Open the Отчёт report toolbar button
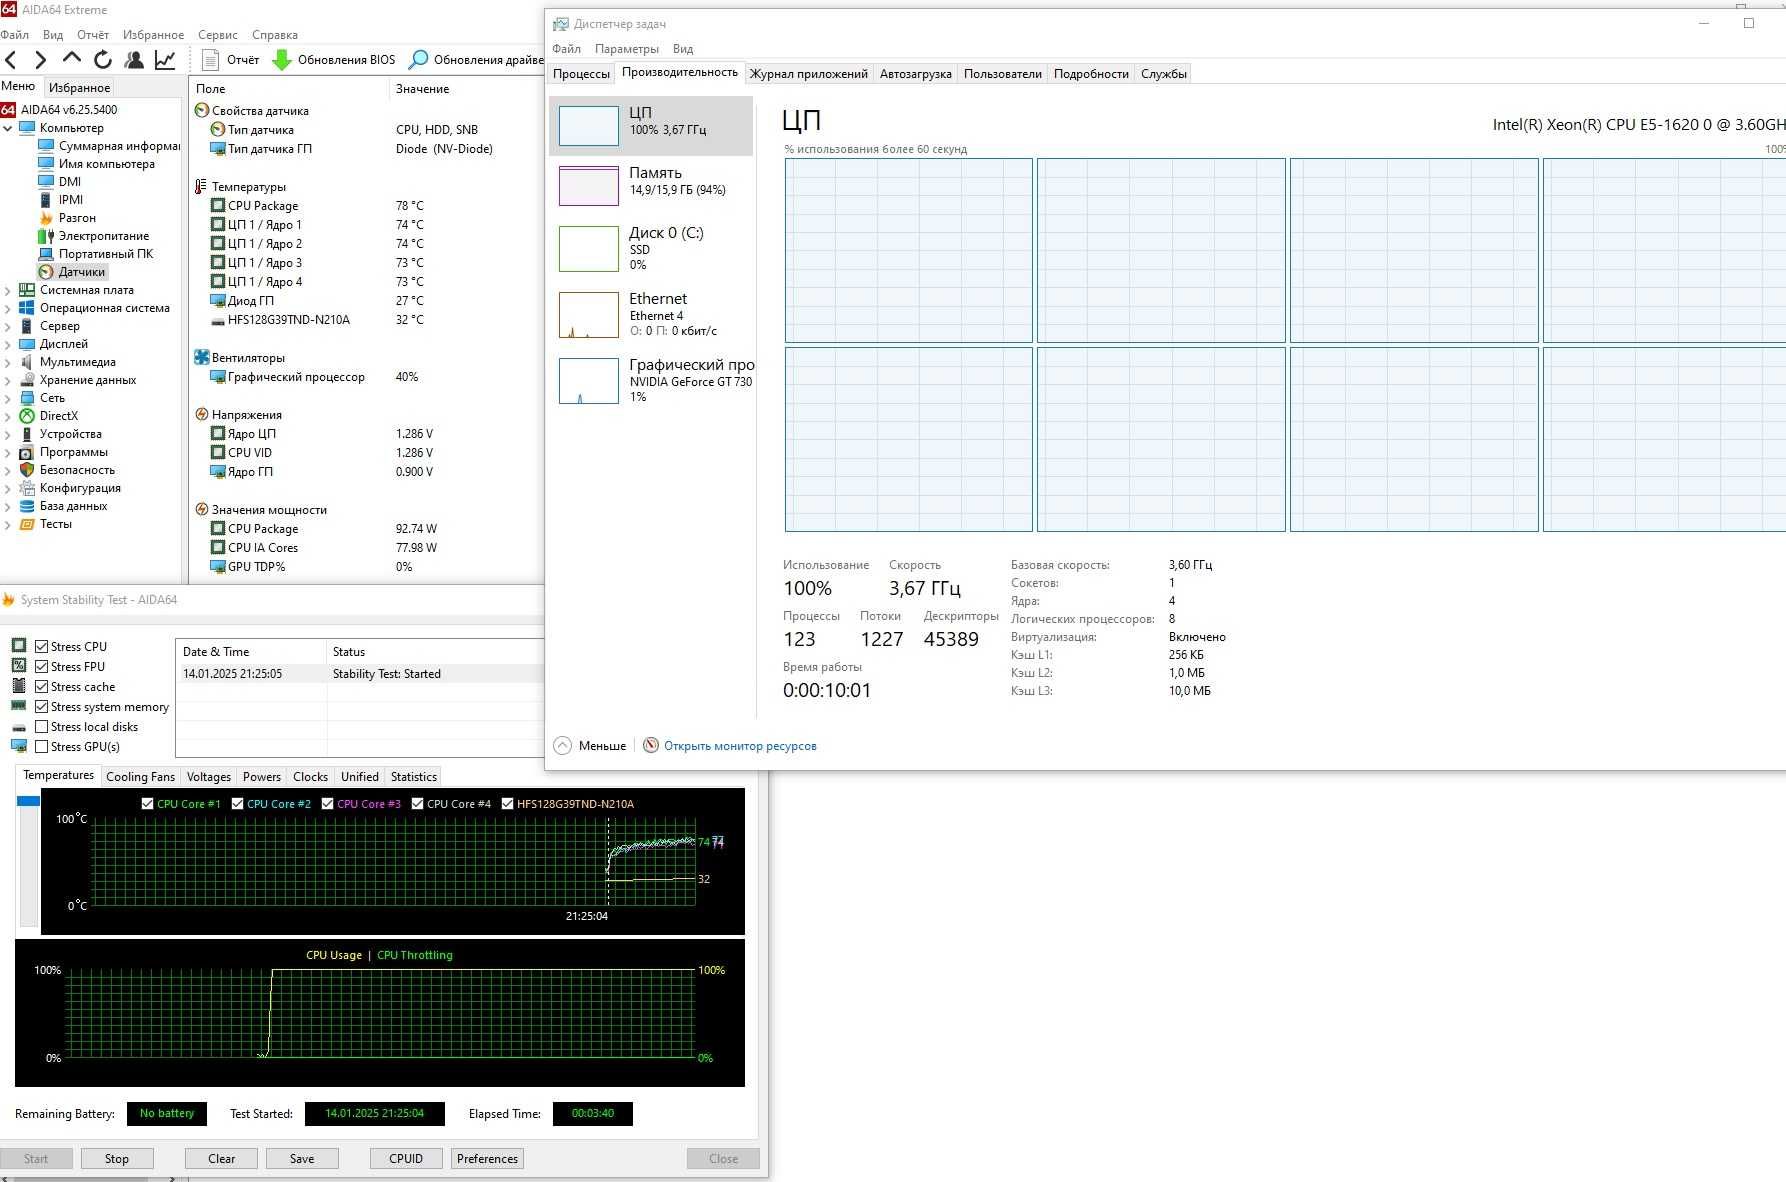The height and width of the screenshot is (1182, 1786). [x=231, y=60]
